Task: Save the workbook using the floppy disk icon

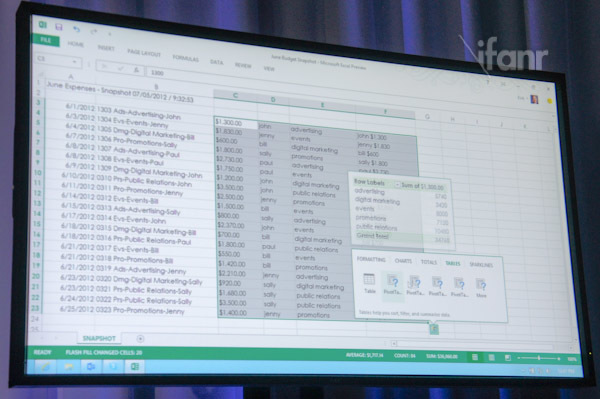Action: coord(59,27)
